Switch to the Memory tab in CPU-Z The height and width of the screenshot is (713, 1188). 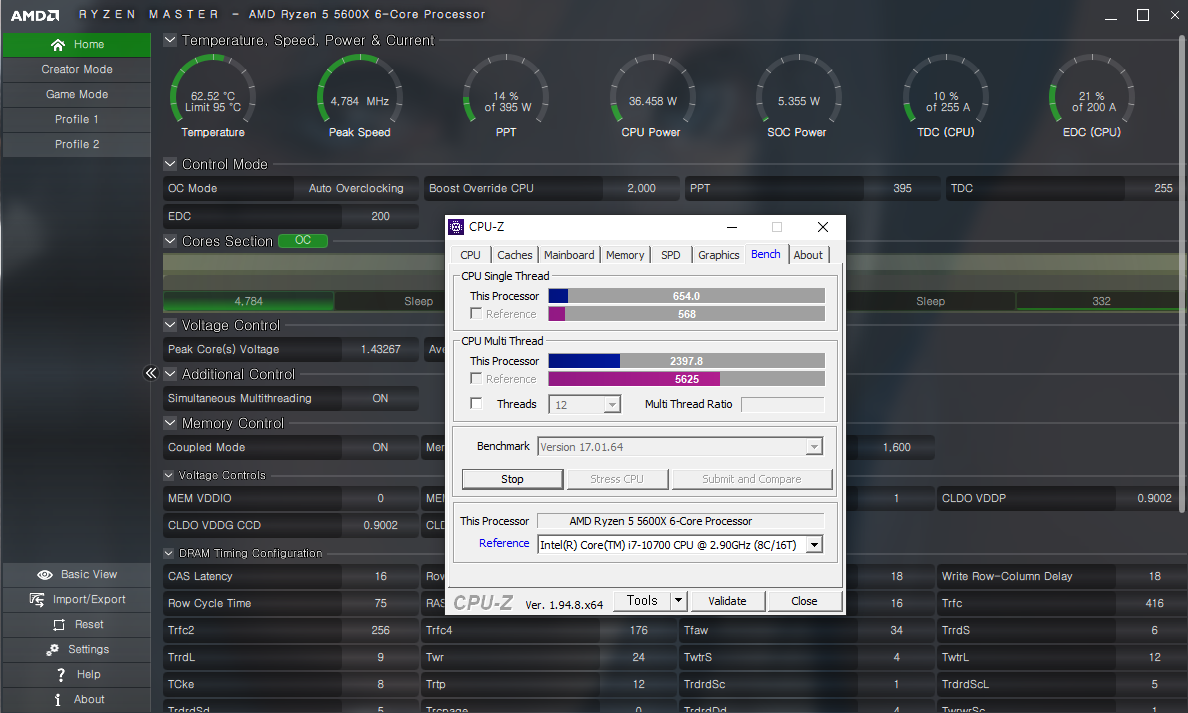(625, 255)
